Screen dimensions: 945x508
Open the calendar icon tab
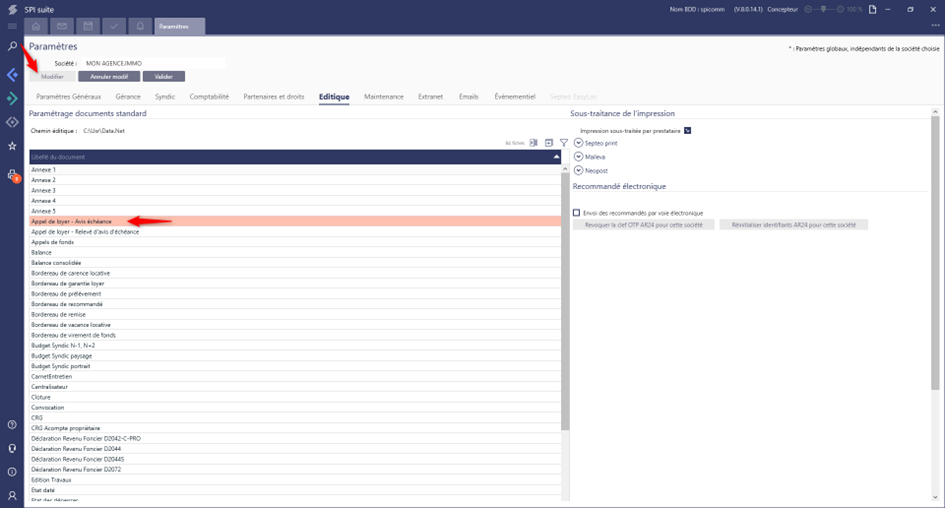[88, 26]
